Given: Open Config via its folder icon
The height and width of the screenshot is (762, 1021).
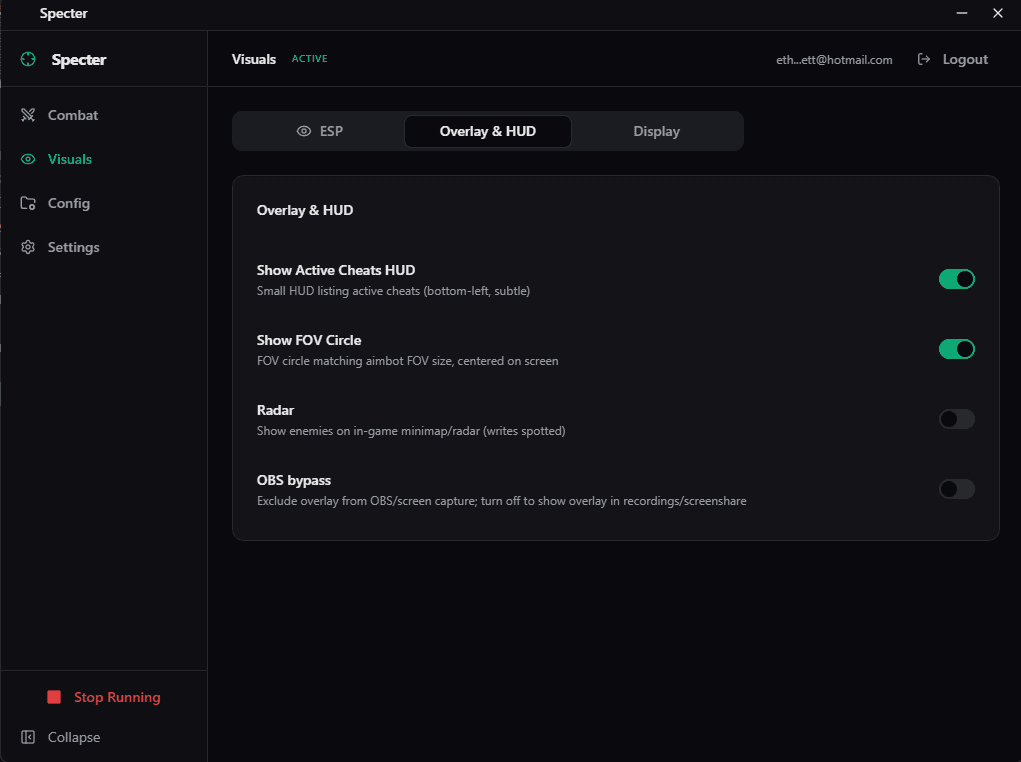Looking at the screenshot, I should pos(27,203).
